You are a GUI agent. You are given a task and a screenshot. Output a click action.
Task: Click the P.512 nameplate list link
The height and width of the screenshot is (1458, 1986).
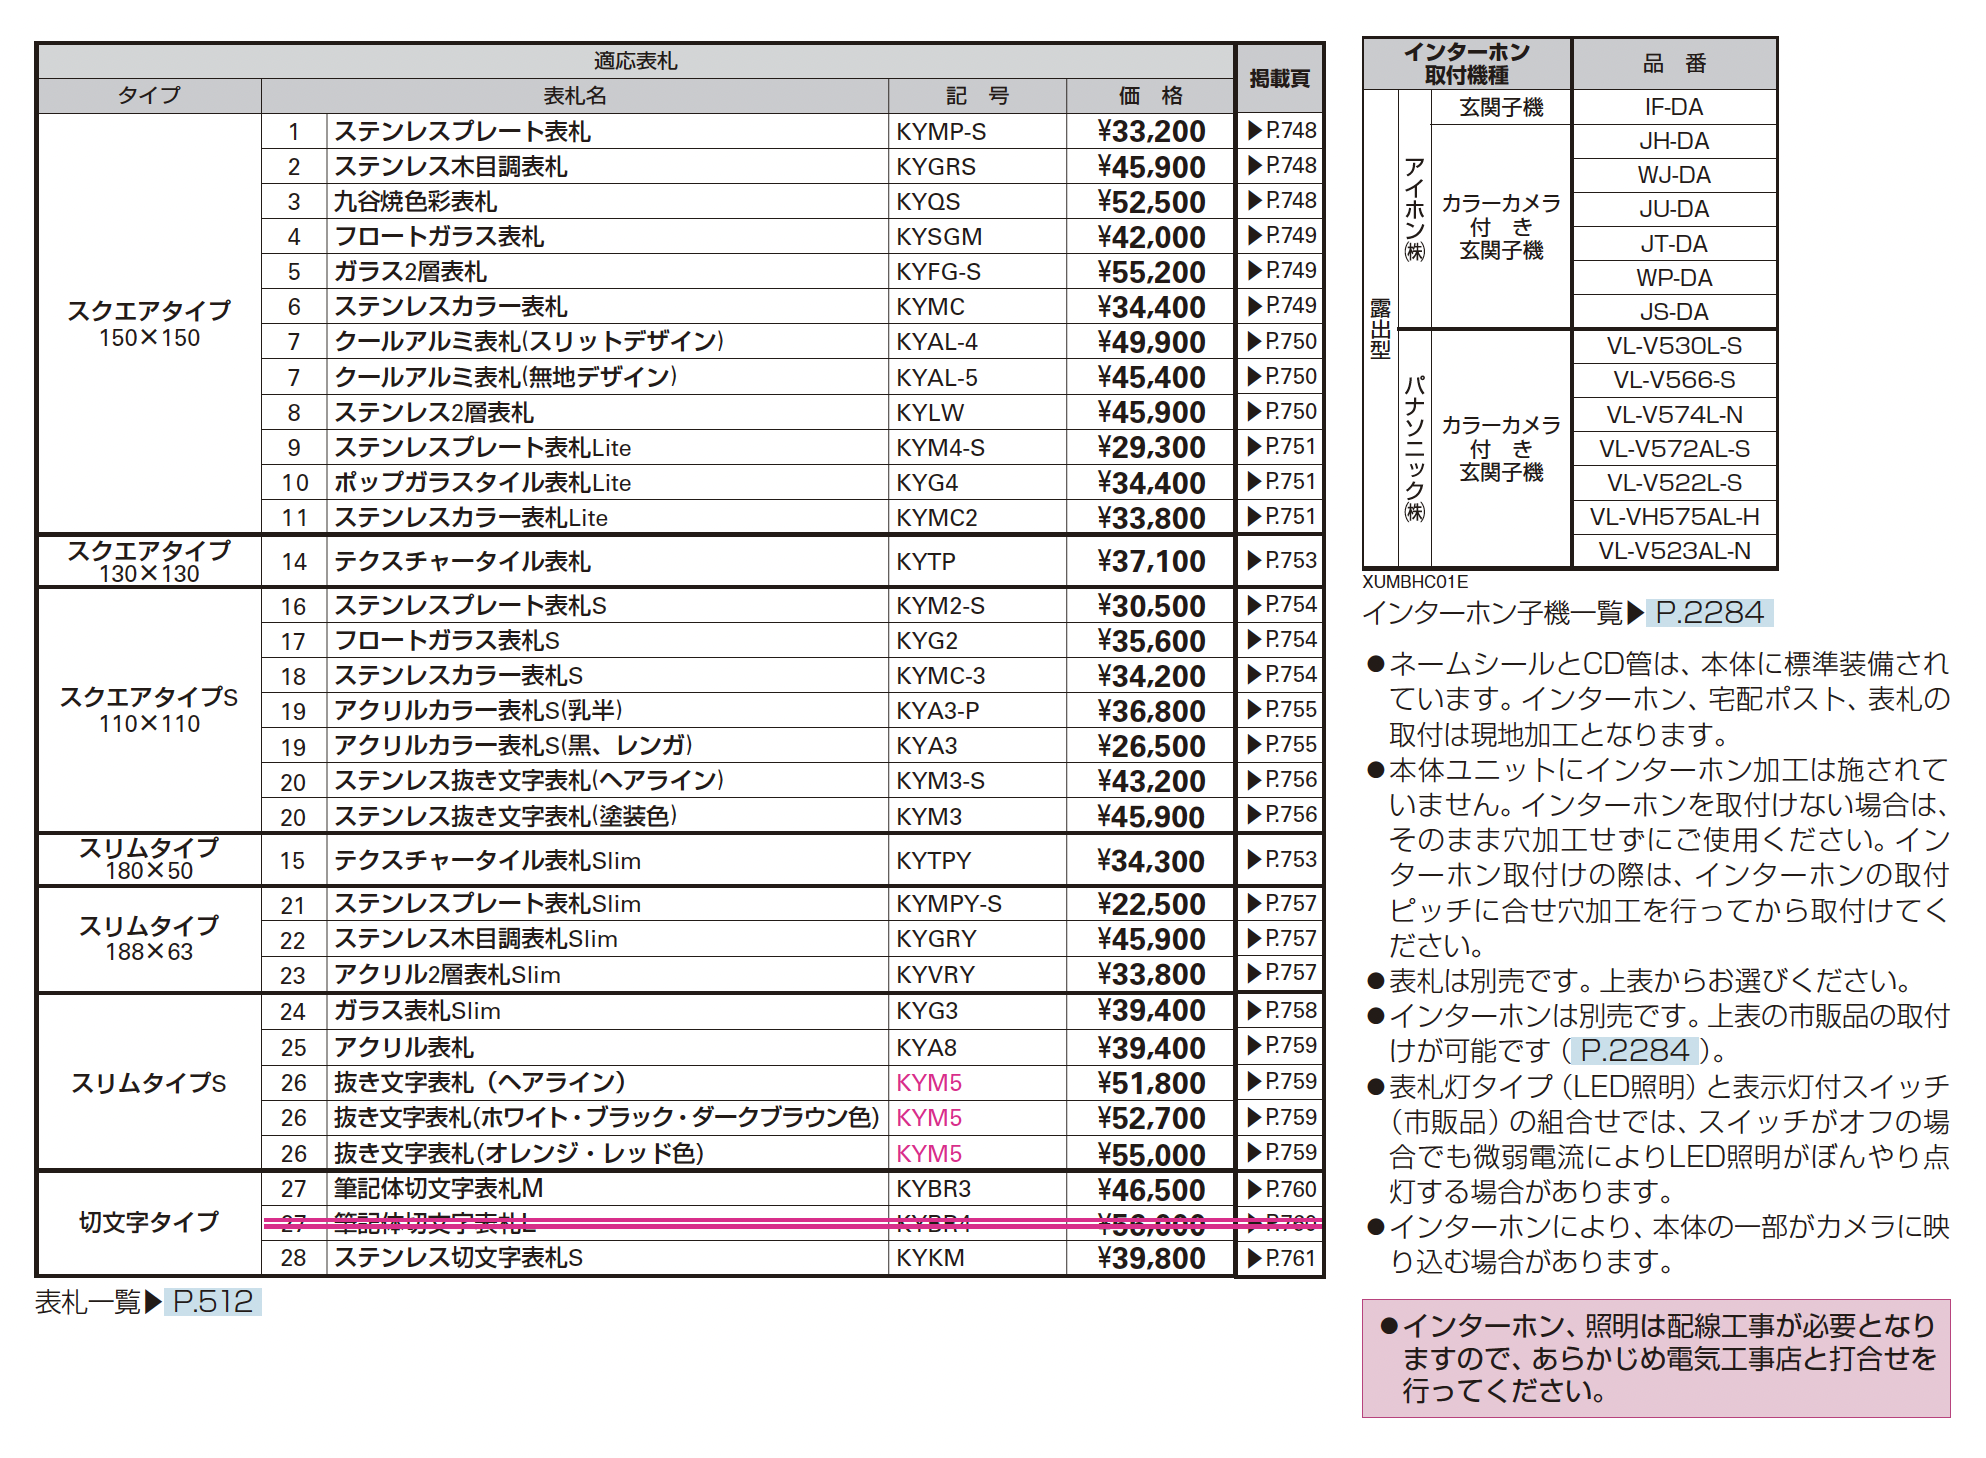click(213, 1302)
